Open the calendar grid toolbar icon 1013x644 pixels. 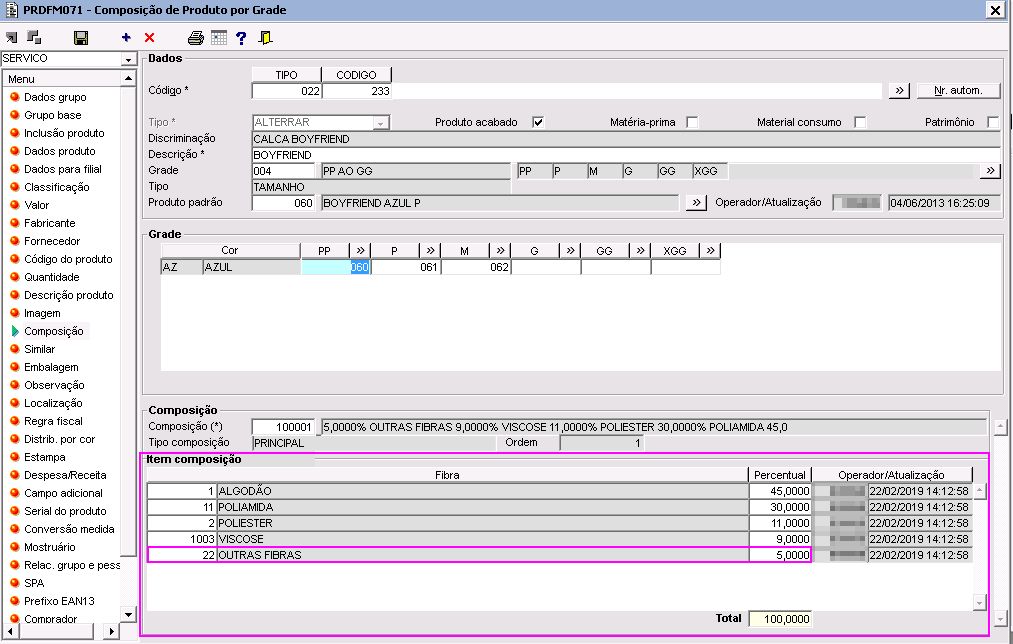click(x=219, y=37)
